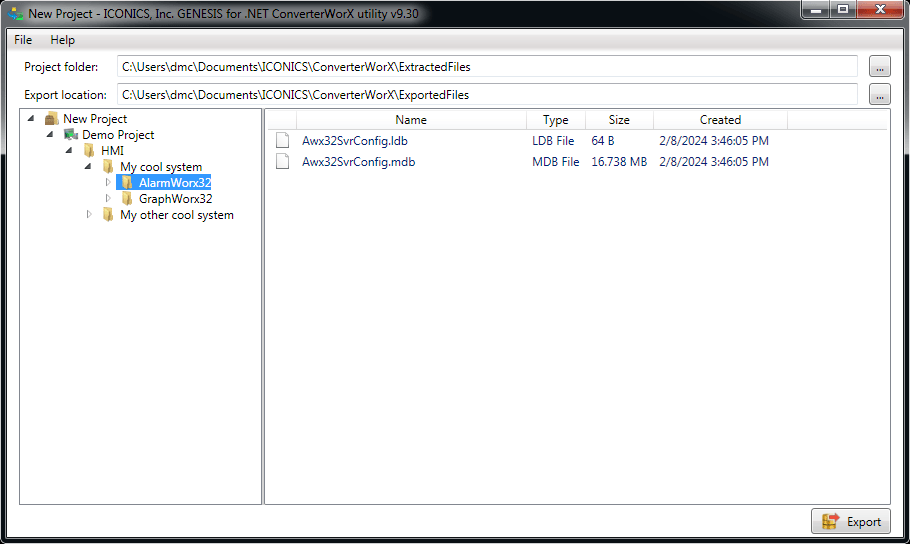Browse for the Project folder

pos(880,67)
